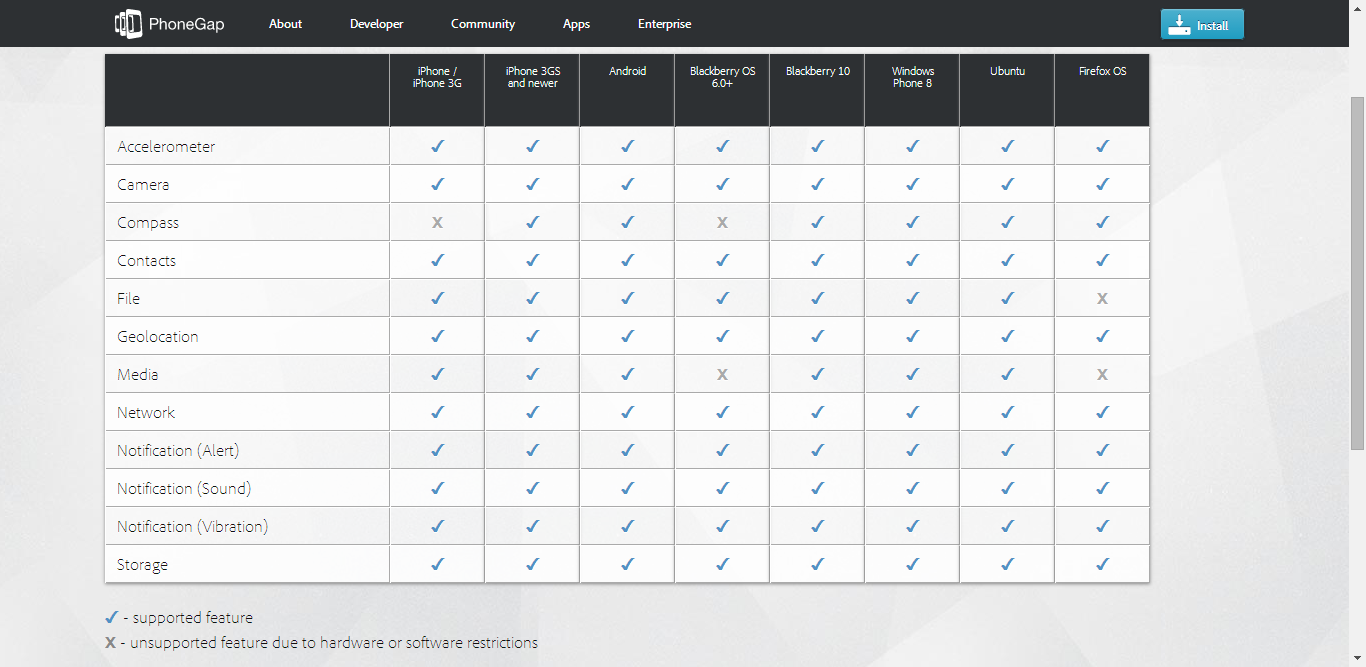1366x667 pixels.
Task: Click the Network checkmark under iPhone 3GS
Action: [x=532, y=412]
